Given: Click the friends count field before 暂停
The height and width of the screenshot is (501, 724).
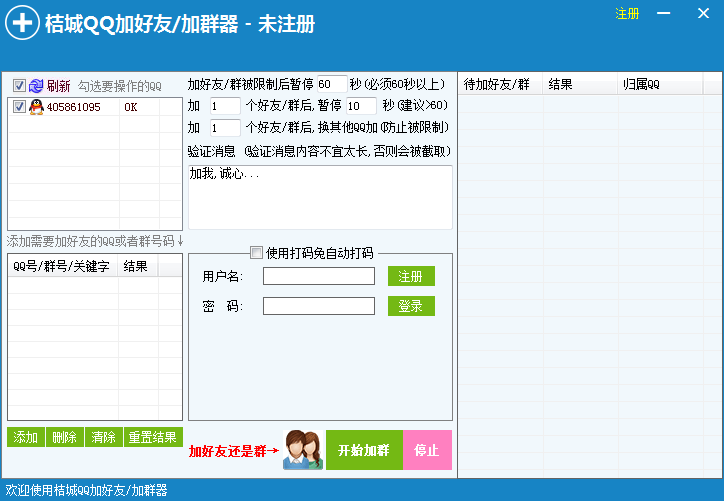Looking at the screenshot, I should pyautogui.click(x=225, y=106).
